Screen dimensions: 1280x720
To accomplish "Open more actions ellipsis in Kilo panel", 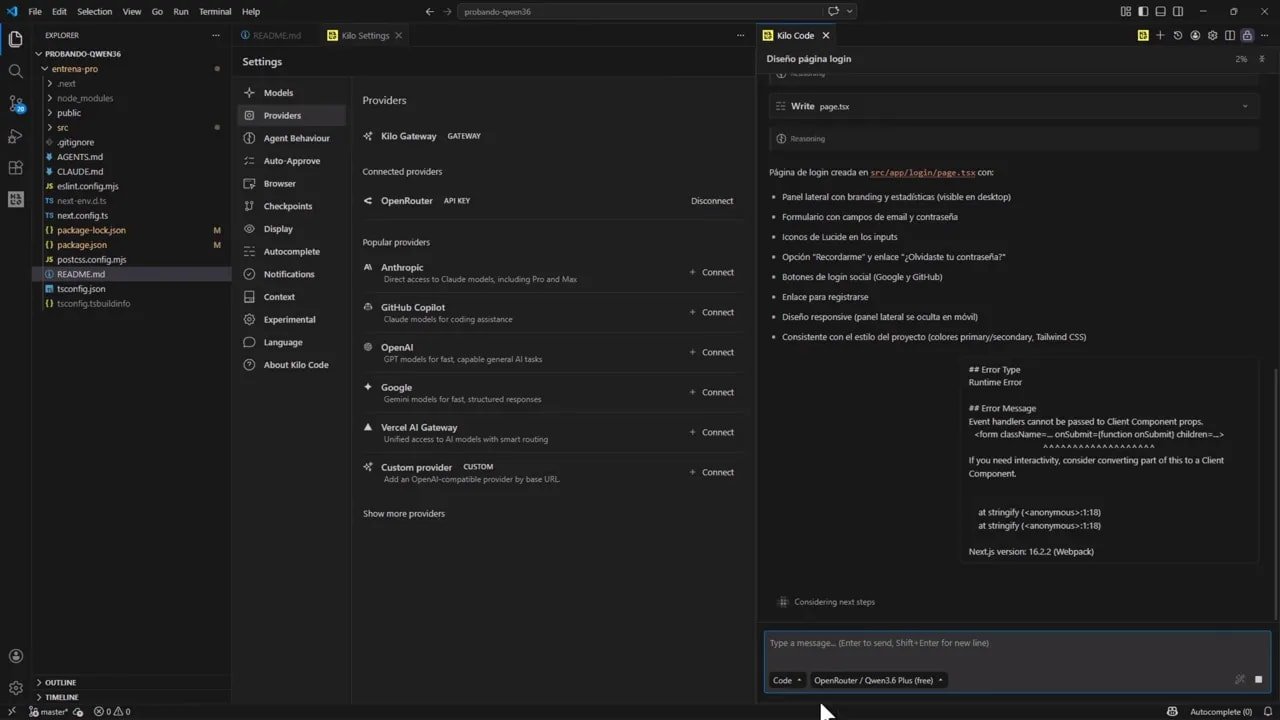I will click(x=1265, y=35).
